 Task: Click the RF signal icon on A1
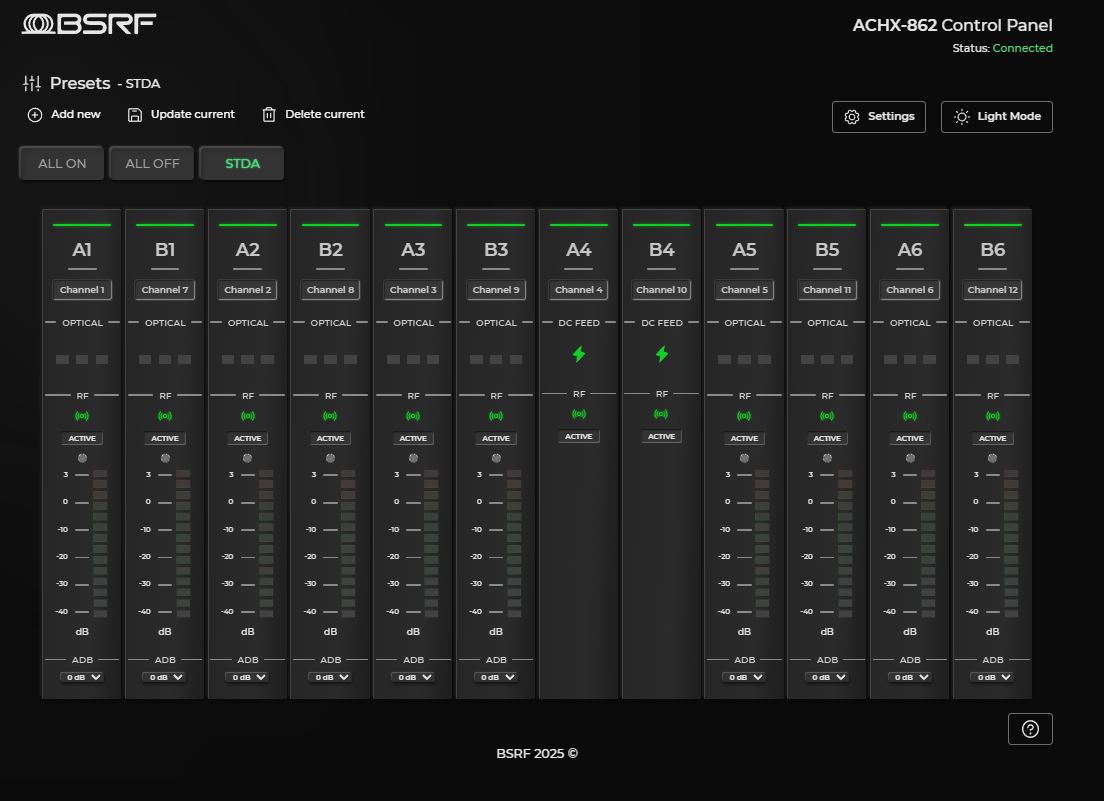(82, 416)
